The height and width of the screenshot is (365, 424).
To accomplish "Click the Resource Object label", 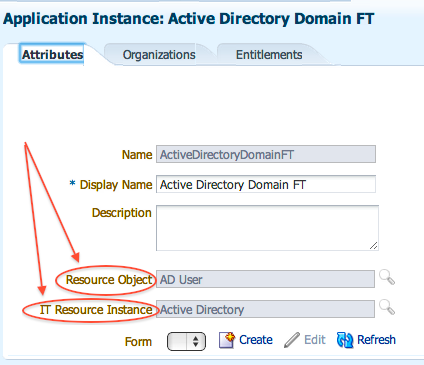I will [109, 280].
